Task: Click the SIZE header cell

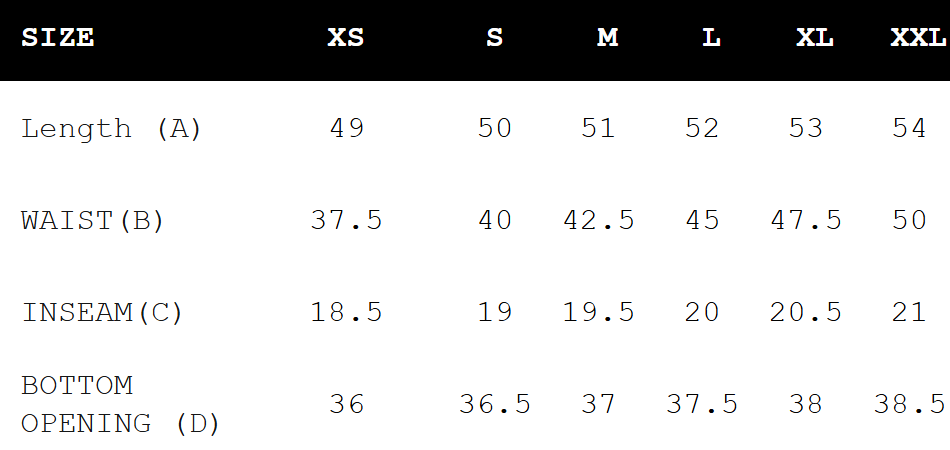Action: [58, 38]
